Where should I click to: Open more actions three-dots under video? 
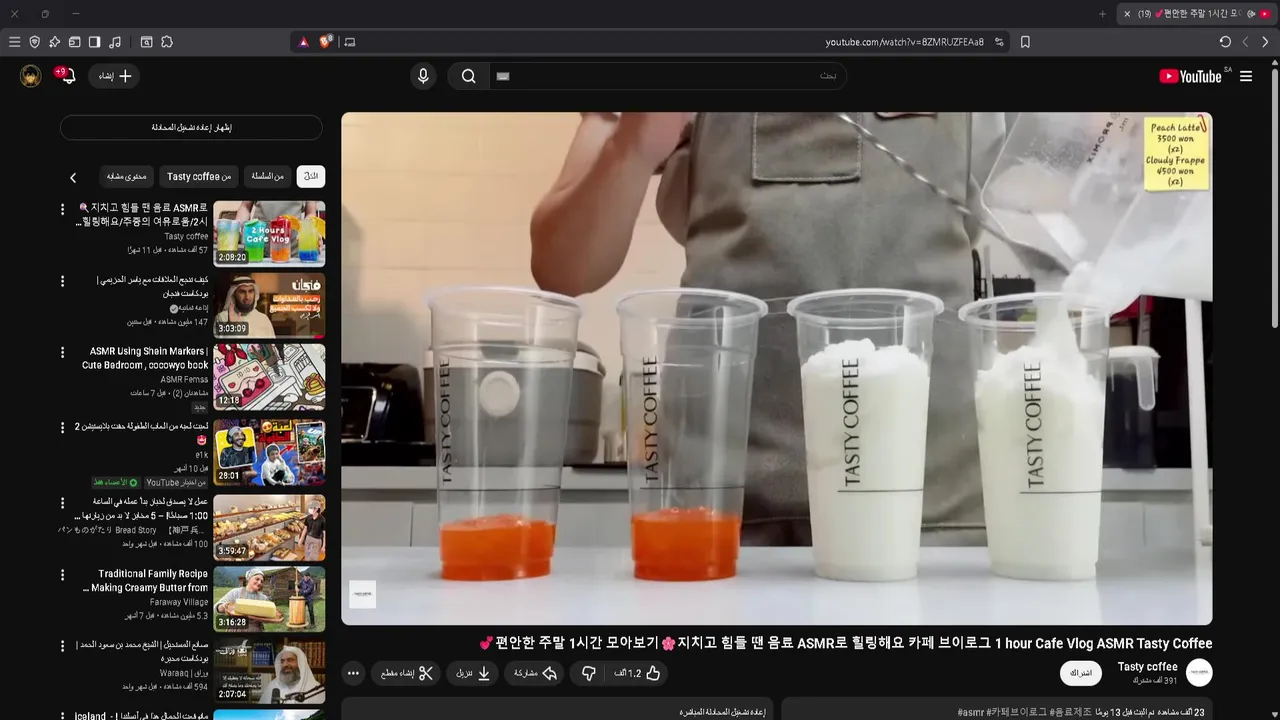(x=353, y=673)
